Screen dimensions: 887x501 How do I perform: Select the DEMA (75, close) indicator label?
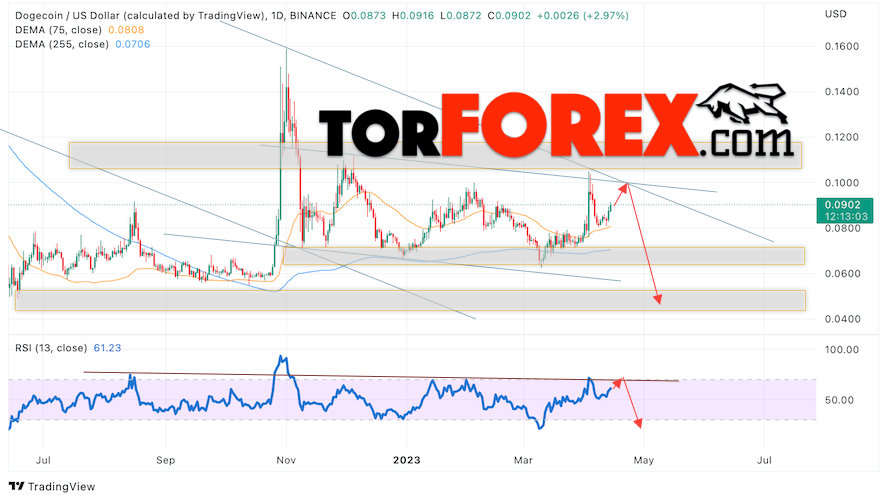[58, 30]
